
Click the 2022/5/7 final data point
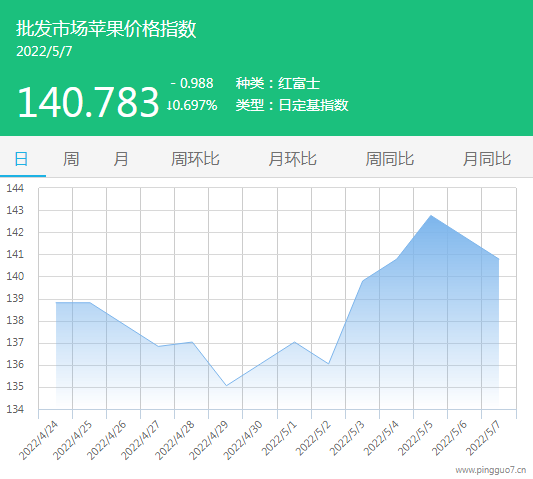click(499, 259)
